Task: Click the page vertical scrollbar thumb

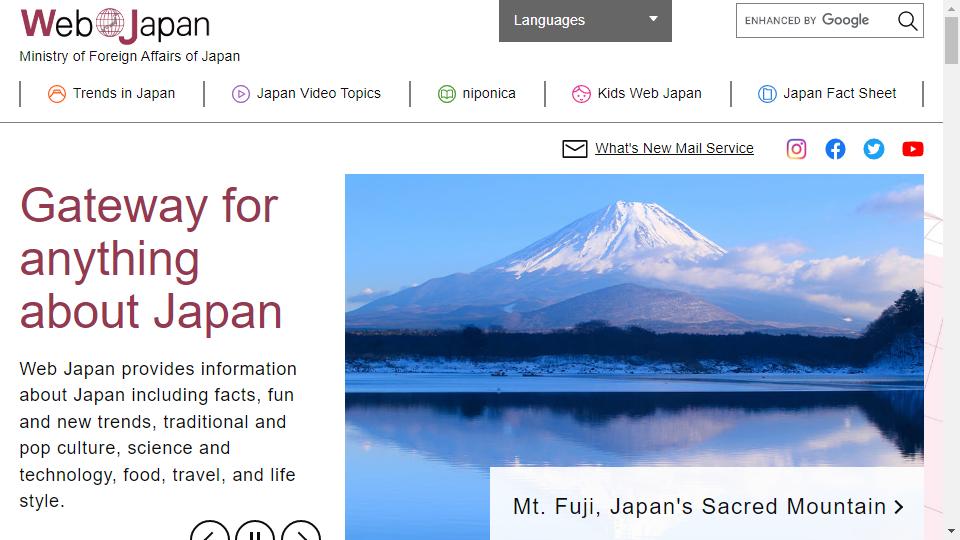Action: point(951,40)
